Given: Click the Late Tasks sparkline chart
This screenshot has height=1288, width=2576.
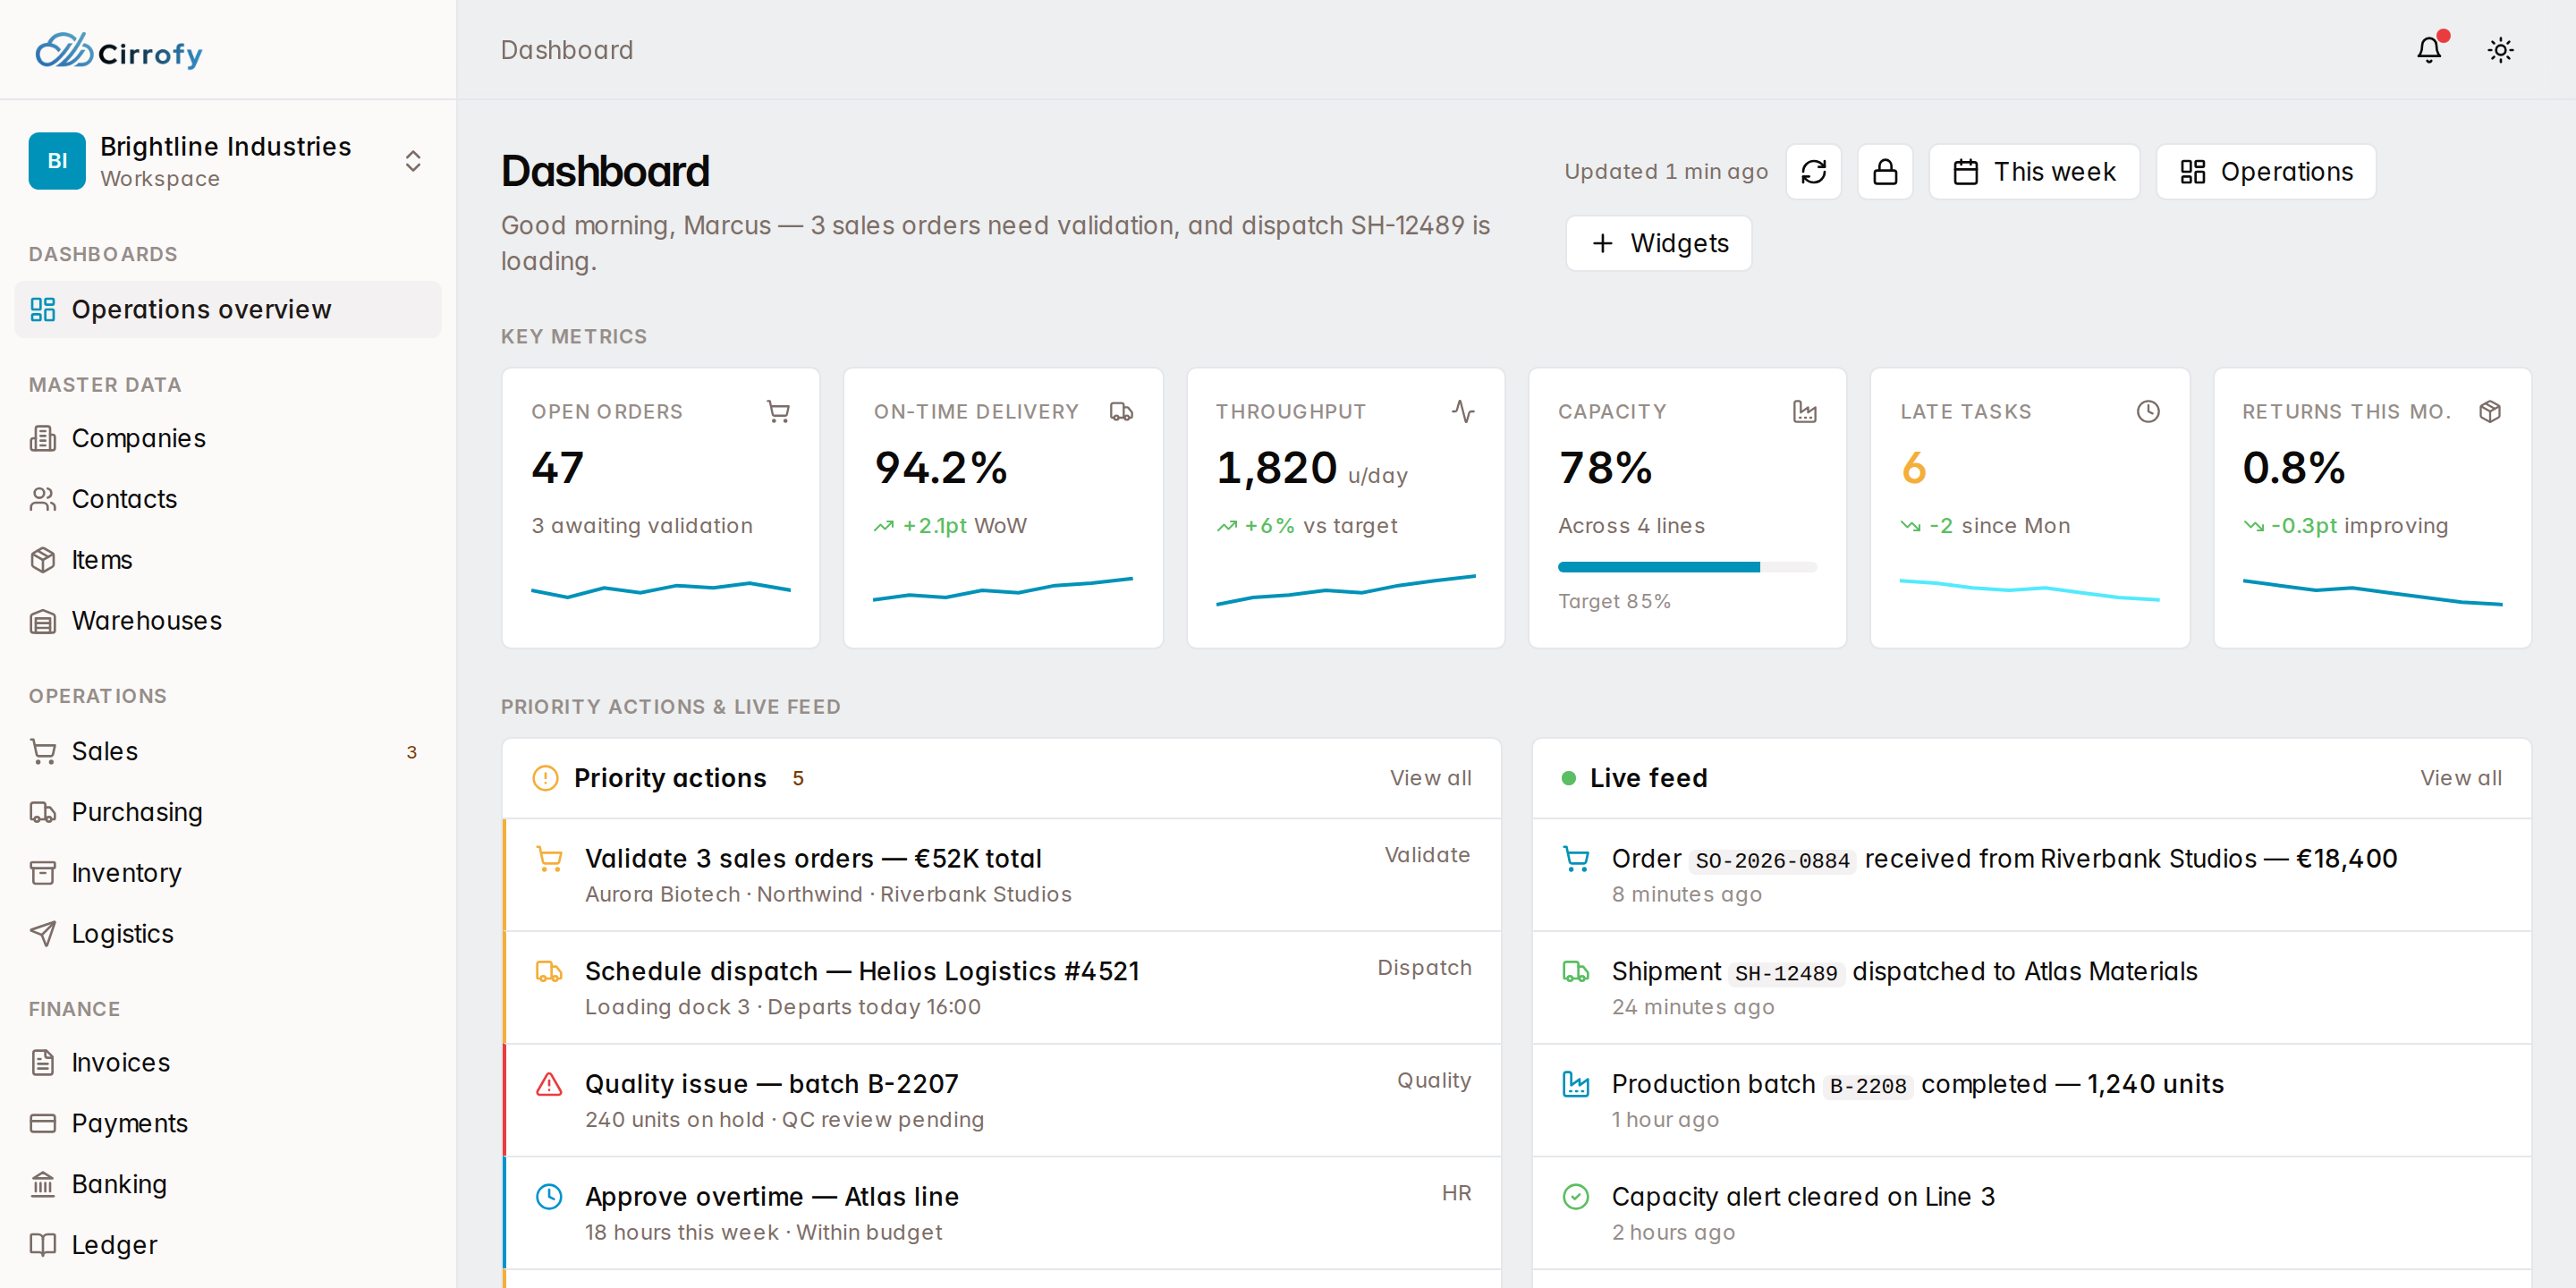Looking at the screenshot, I should tap(2029, 589).
